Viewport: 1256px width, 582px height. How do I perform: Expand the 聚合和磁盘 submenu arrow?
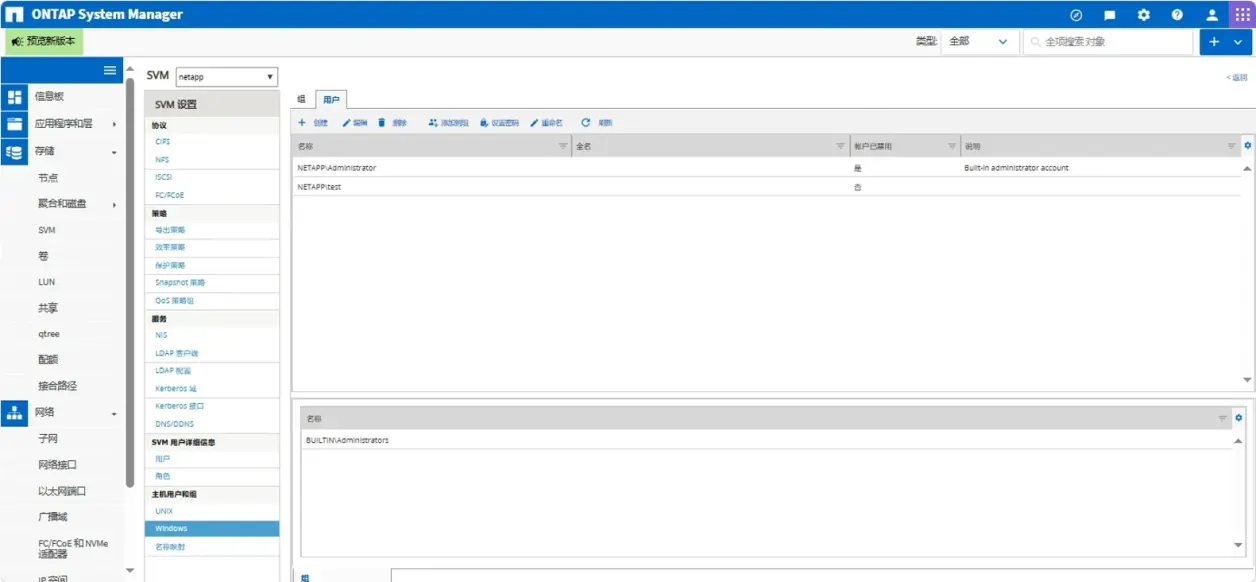114,205
